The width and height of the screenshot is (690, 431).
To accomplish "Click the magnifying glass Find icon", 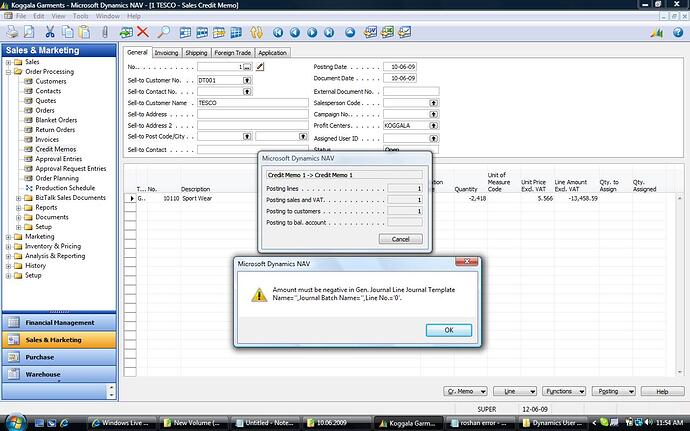I will (x=163, y=32).
